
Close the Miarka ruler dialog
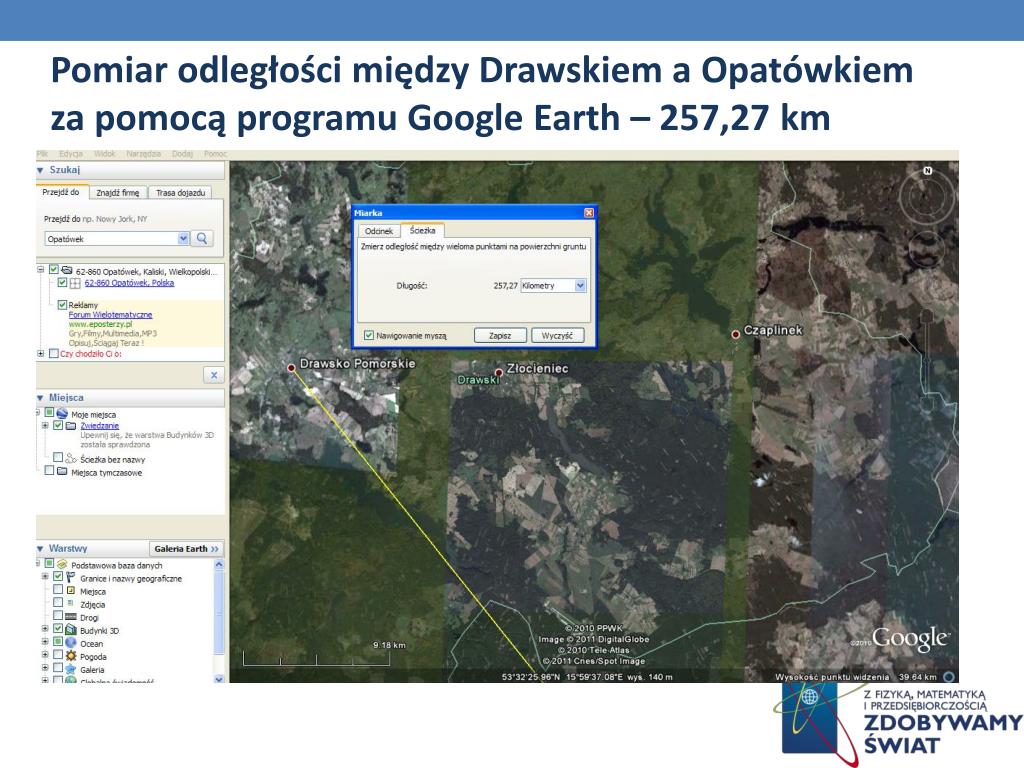588,213
